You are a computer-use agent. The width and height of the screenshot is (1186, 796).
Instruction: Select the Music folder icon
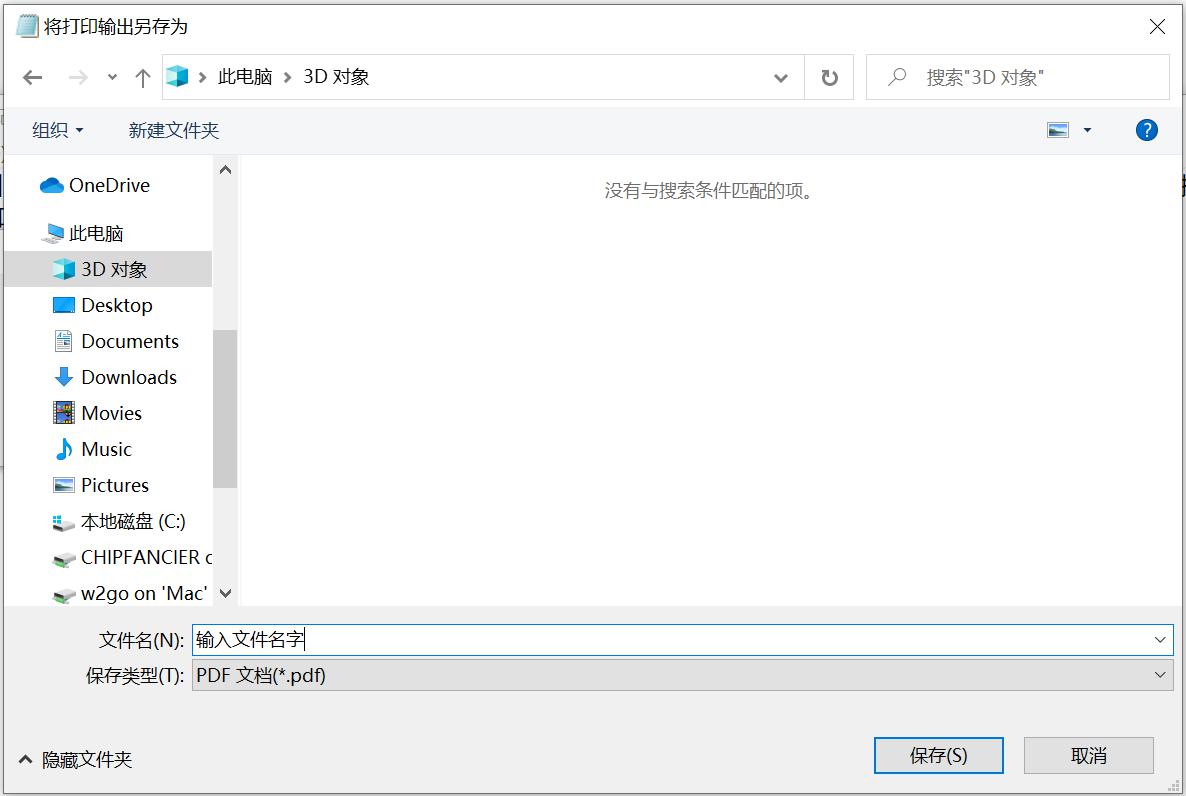tap(63, 449)
